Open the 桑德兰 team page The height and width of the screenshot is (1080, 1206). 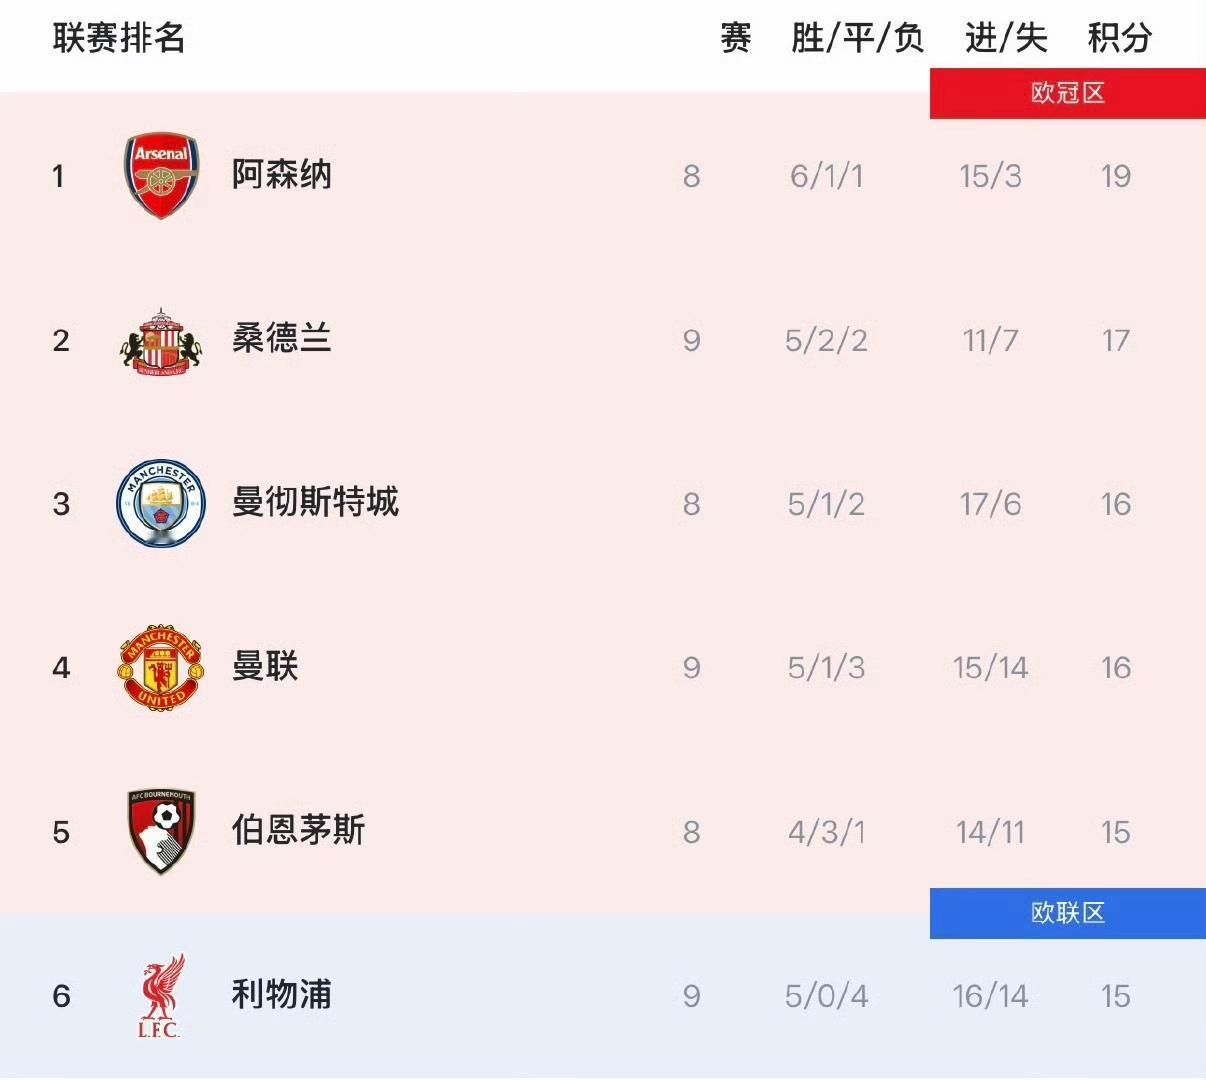[x=281, y=339]
